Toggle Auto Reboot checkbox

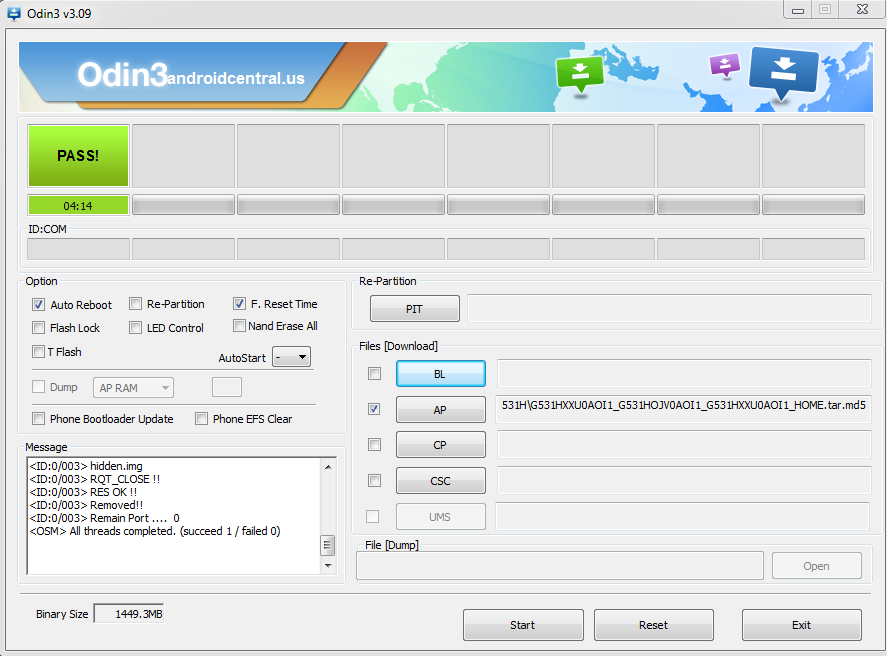38,305
